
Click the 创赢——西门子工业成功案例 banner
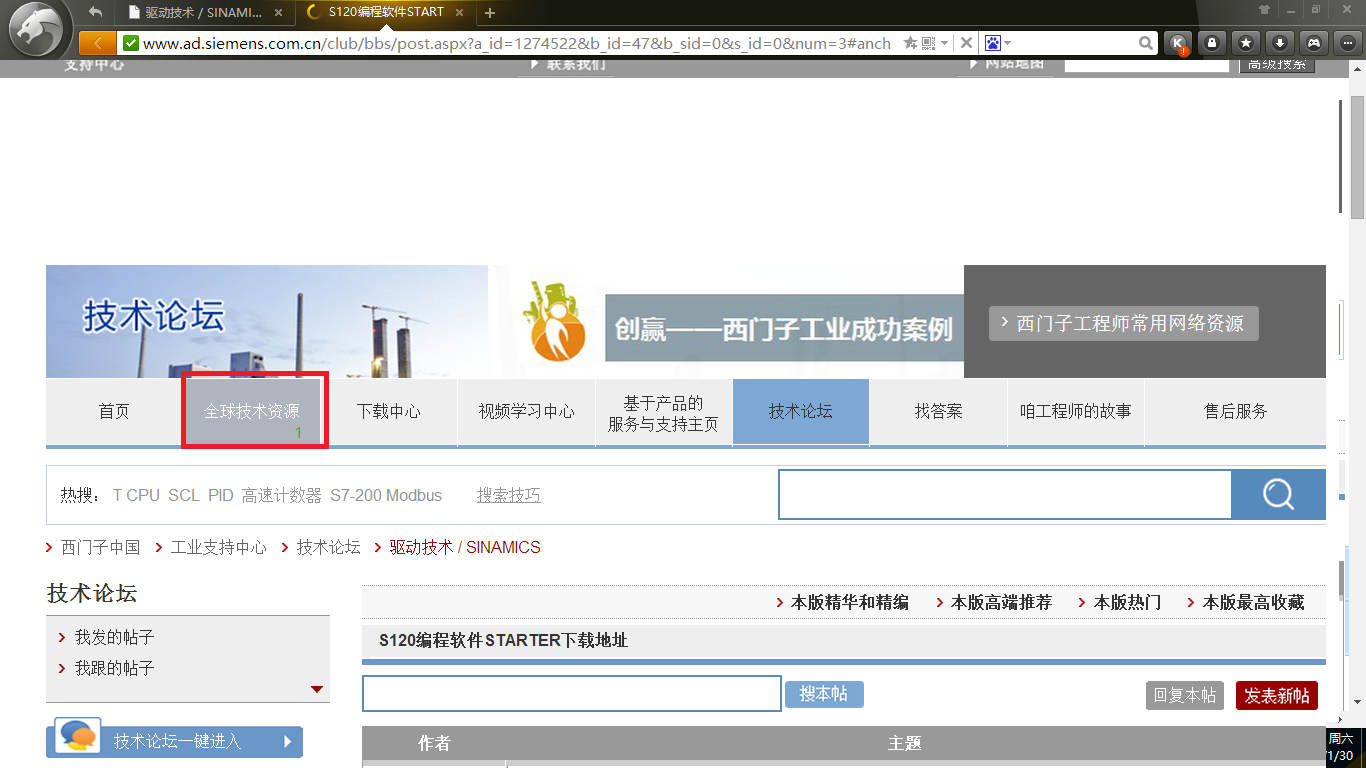pos(784,328)
